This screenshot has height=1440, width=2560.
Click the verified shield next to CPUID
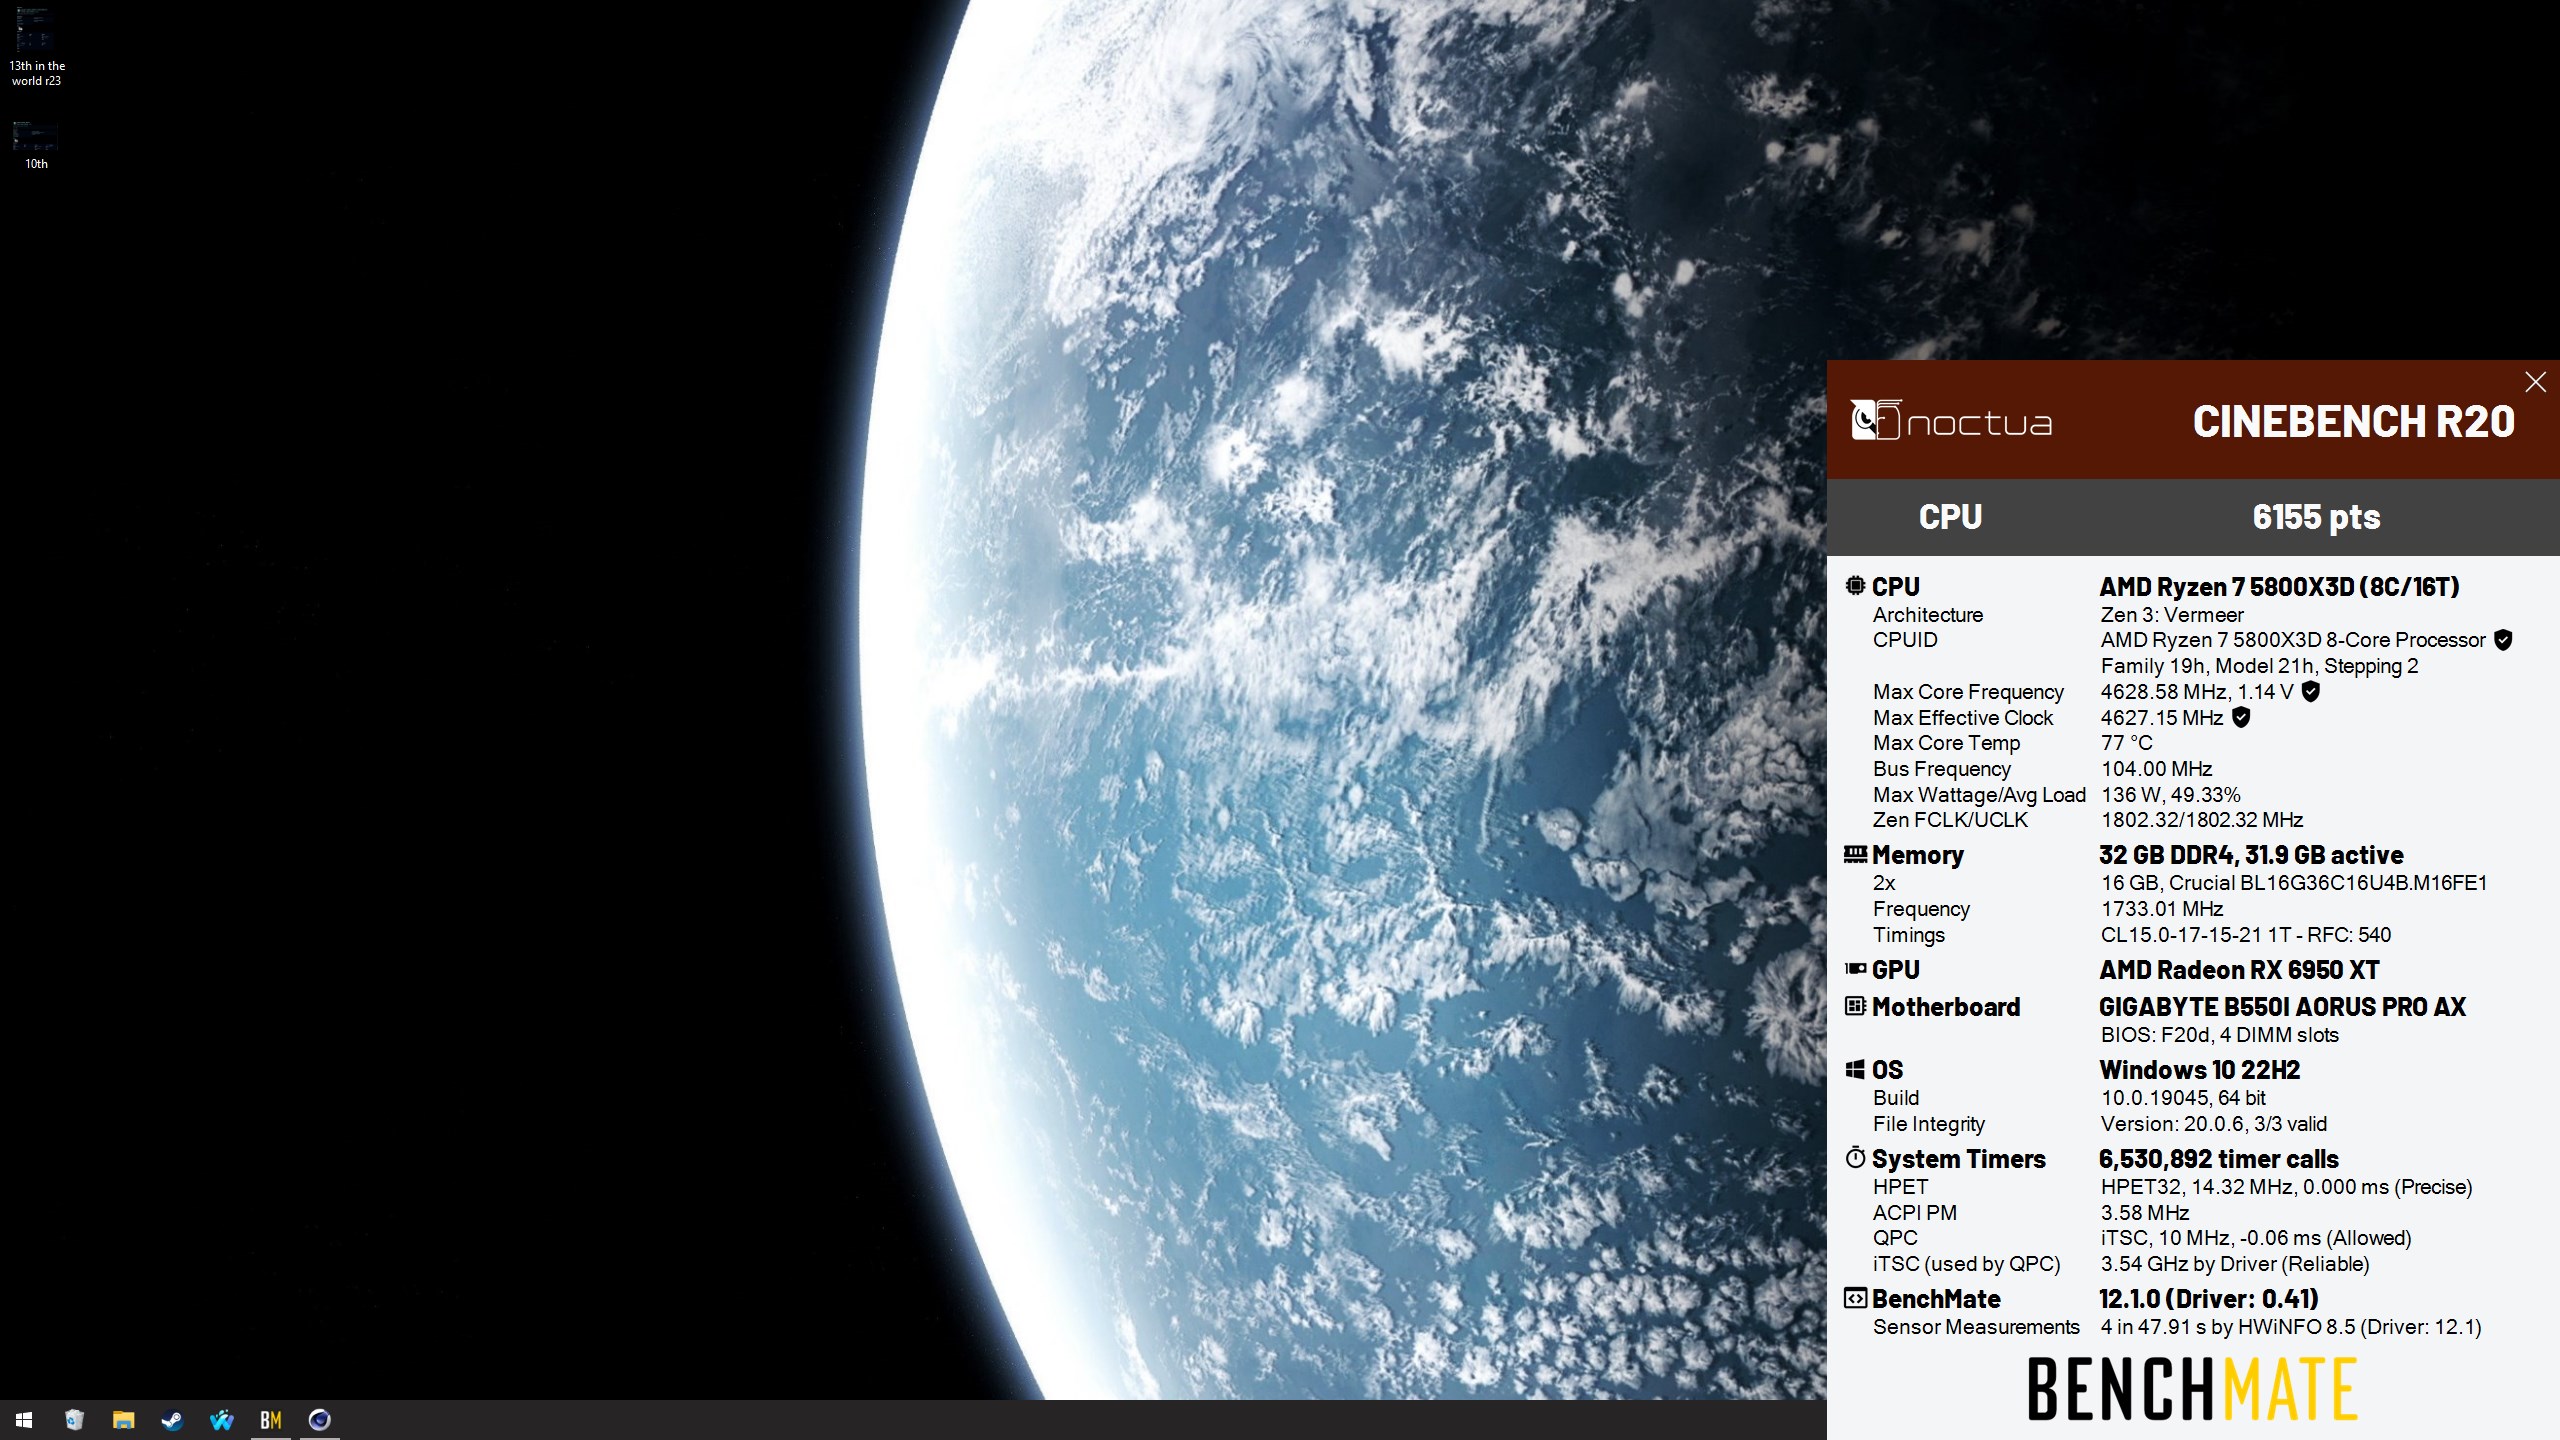point(2503,640)
